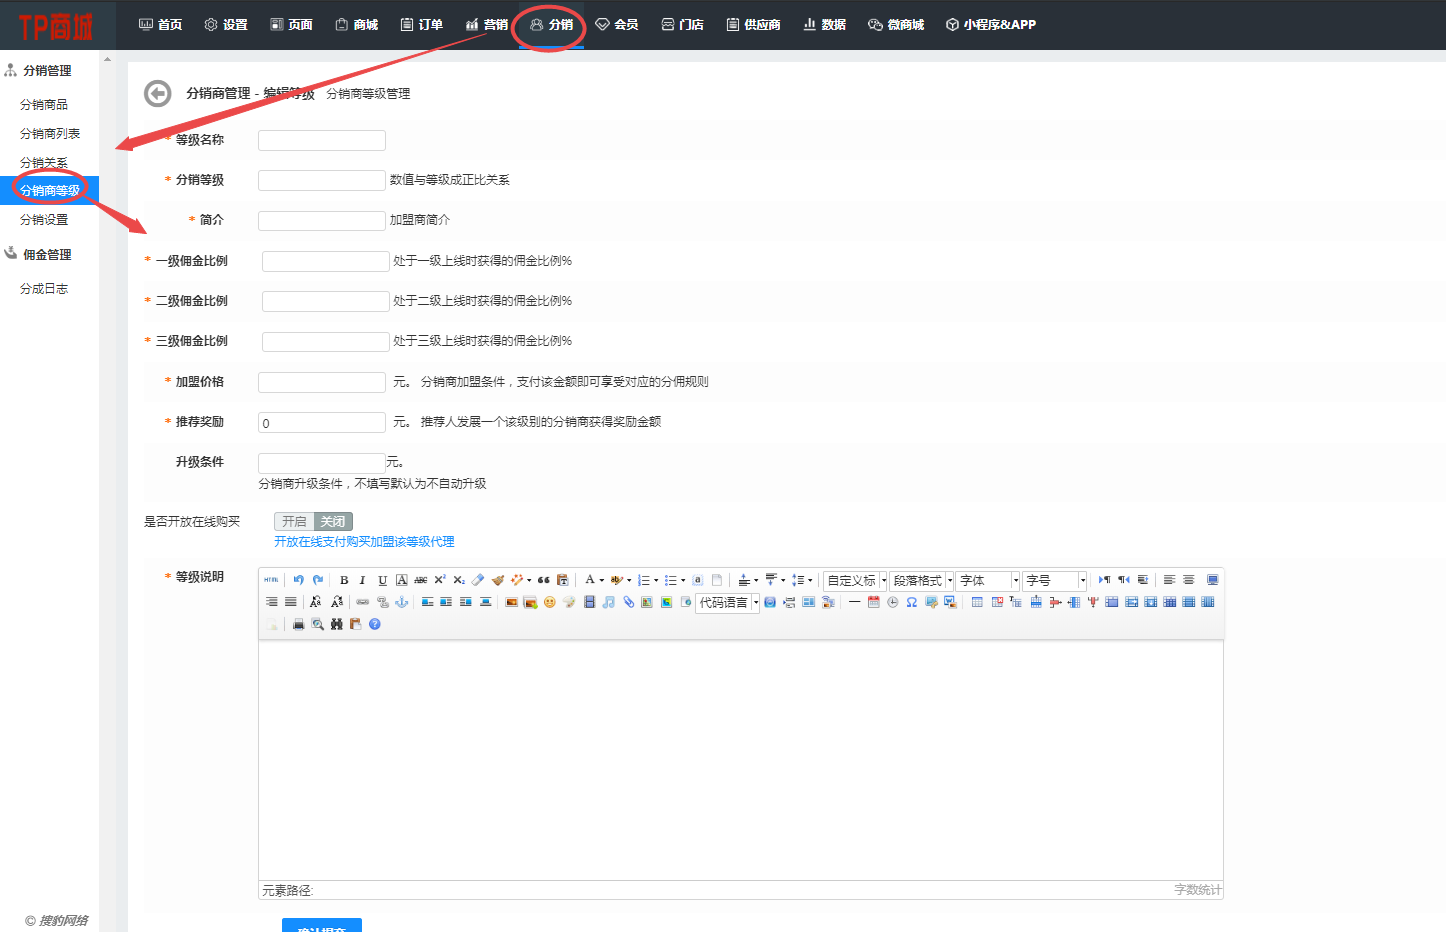Open the 会员 menu in the top bar

tap(617, 24)
